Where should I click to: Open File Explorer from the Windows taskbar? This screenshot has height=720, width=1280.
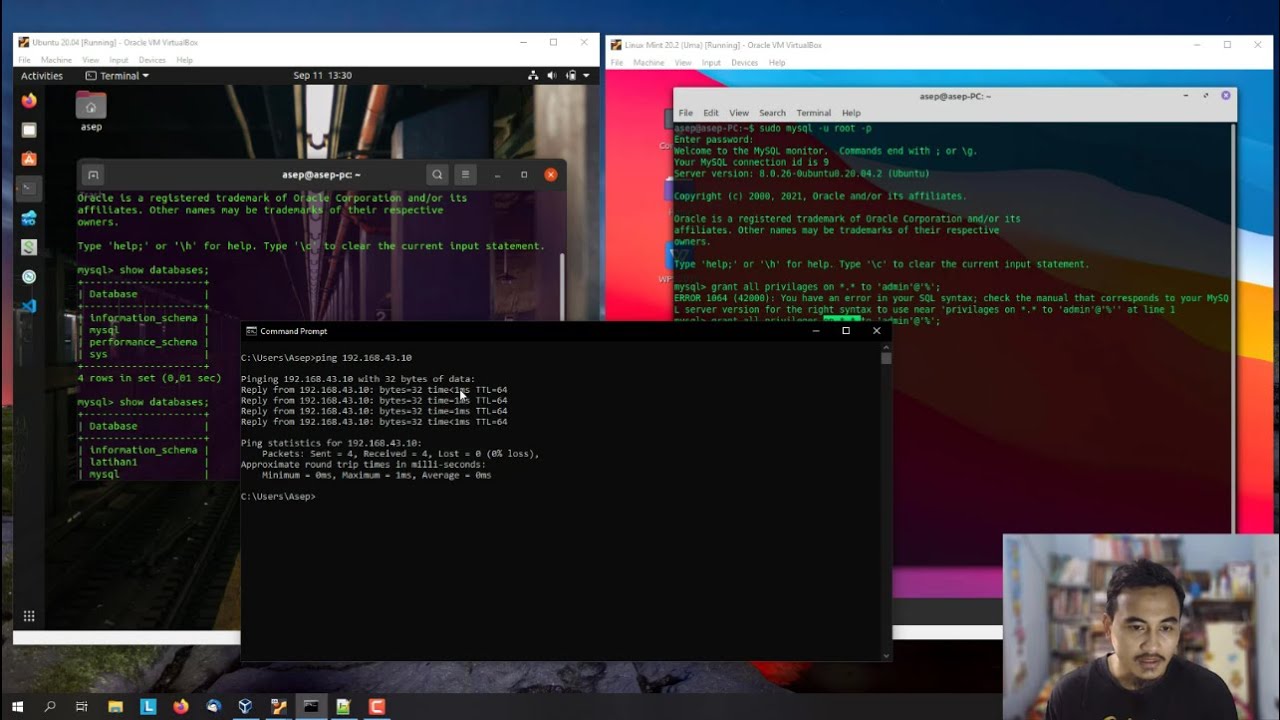pos(115,706)
